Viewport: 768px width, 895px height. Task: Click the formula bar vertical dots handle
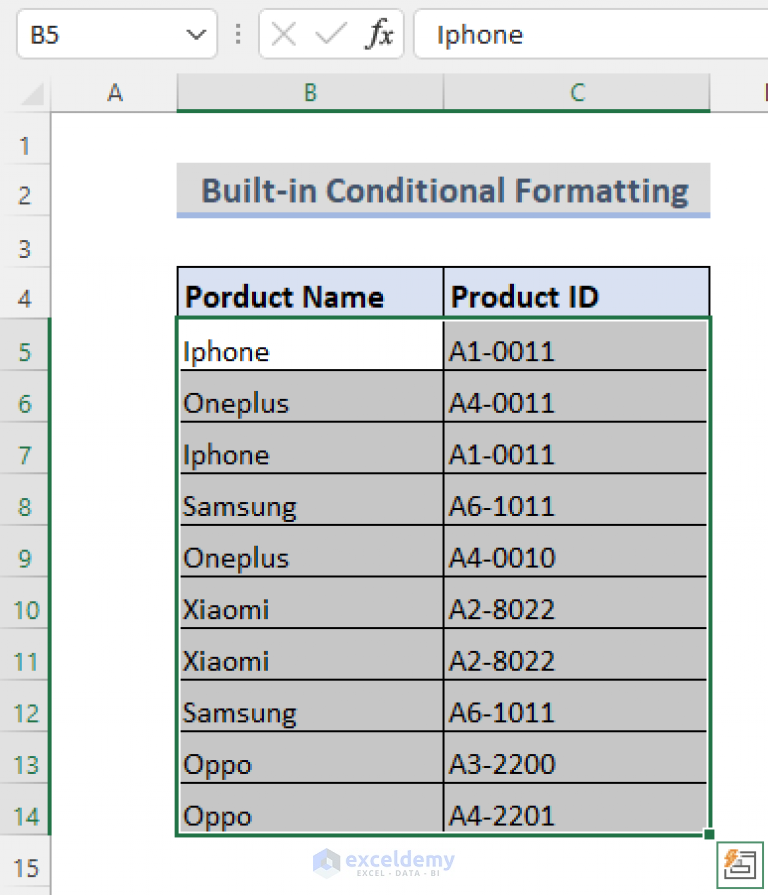click(238, 34)
